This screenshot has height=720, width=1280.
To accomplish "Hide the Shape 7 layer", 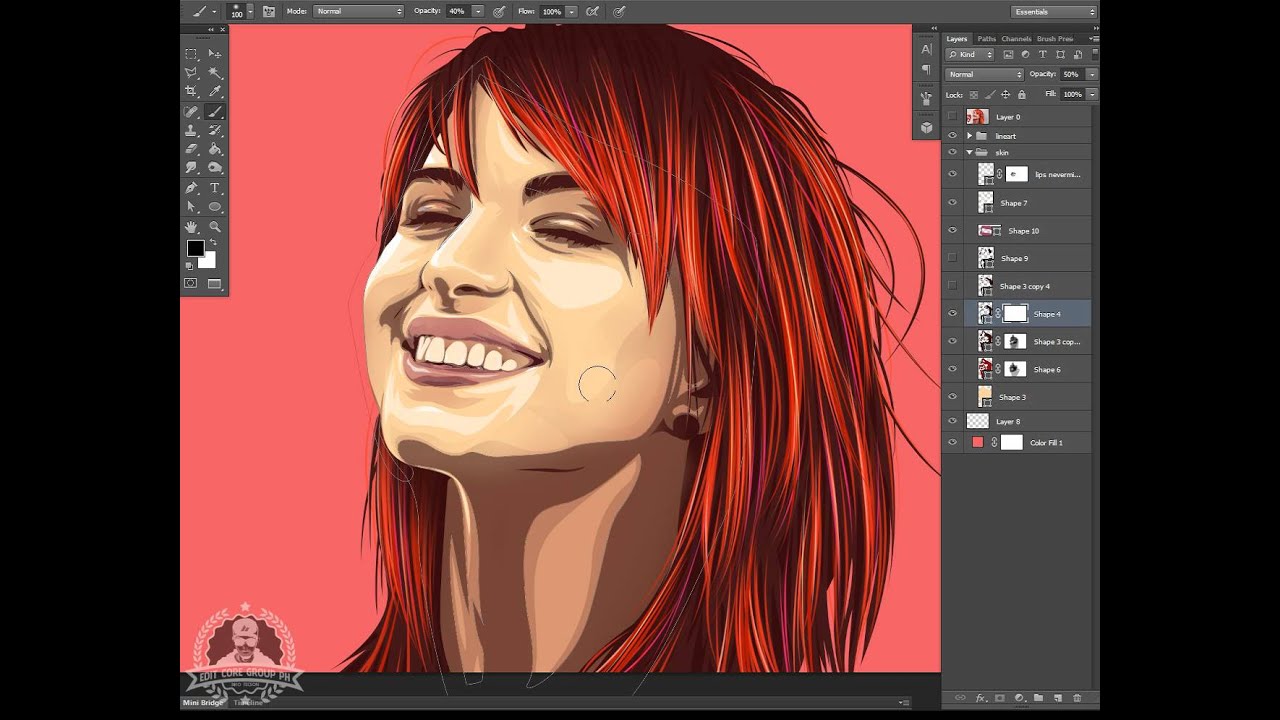I will [952, 202].
